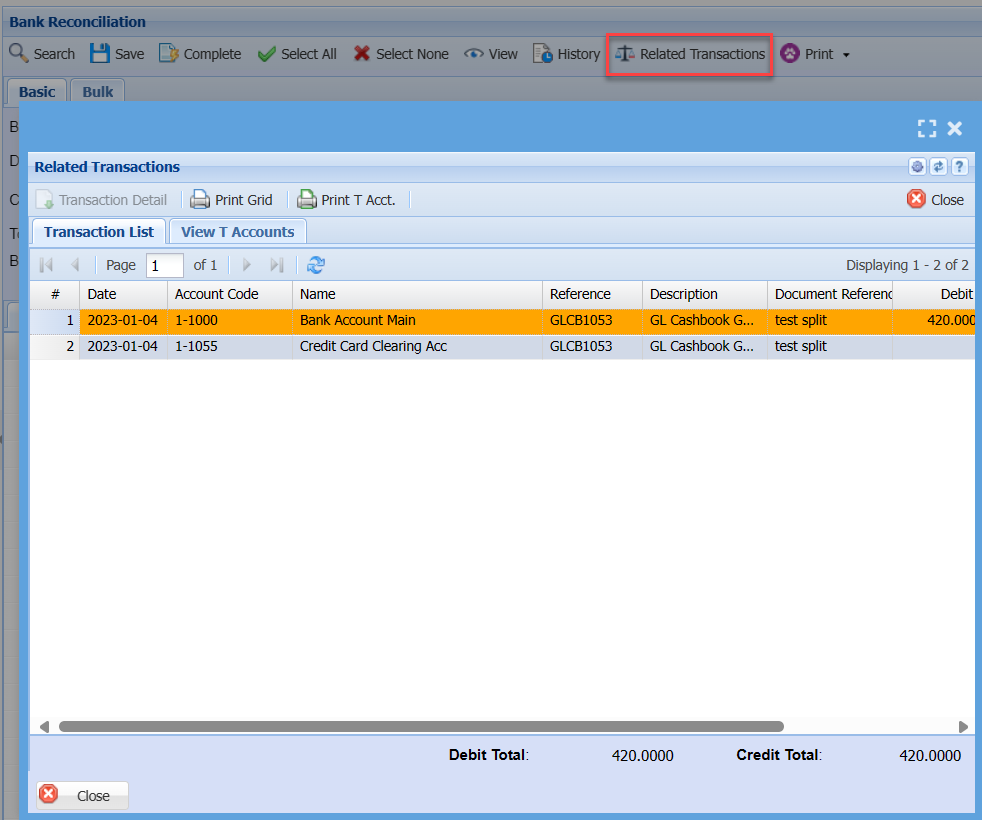This screenshot has height=820, width=982.
Task: Open the panel settings gear icon
Action: [917, 167]
